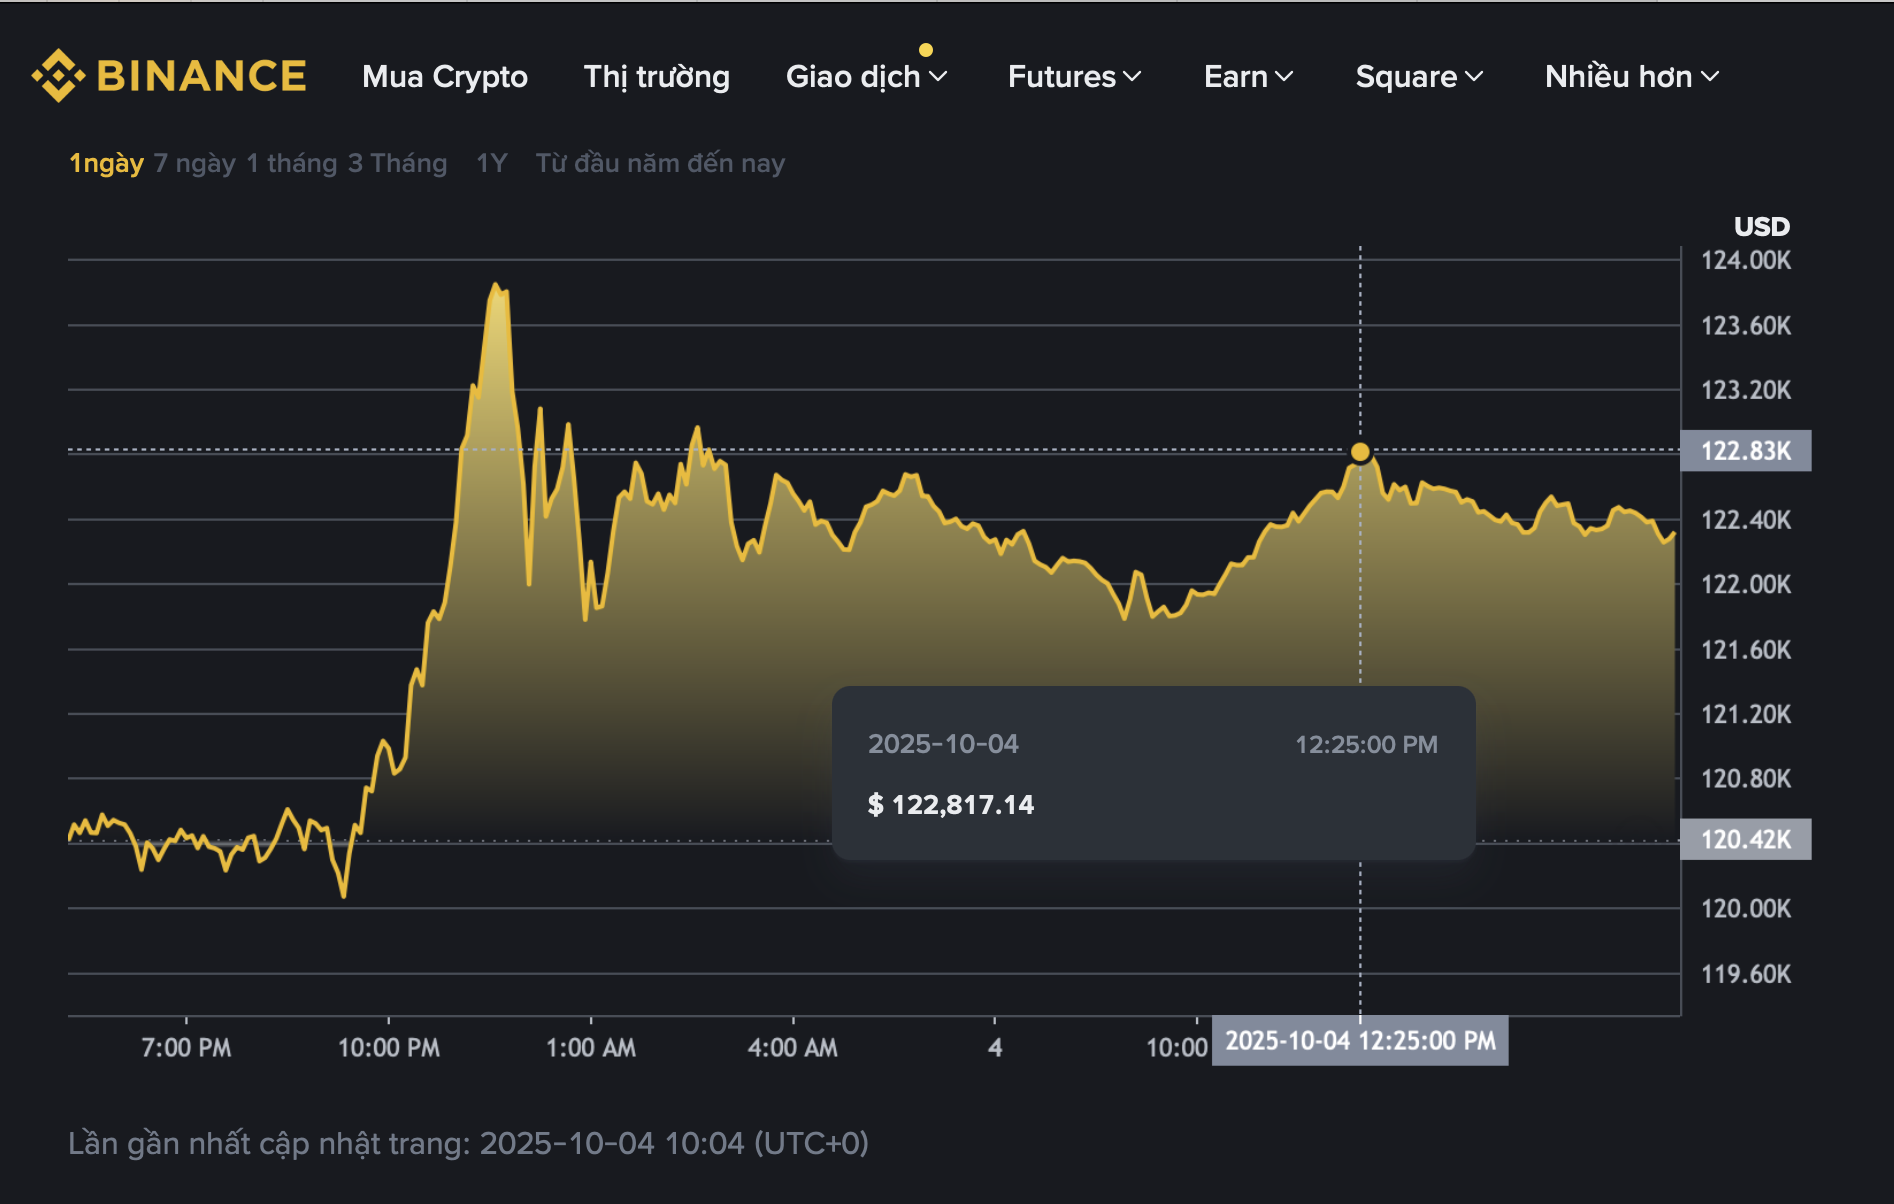Expand the Giao dịch dropdown
Image resolution: width=1894 pixels, height=1204 pixels.
(x=866, y=76)
